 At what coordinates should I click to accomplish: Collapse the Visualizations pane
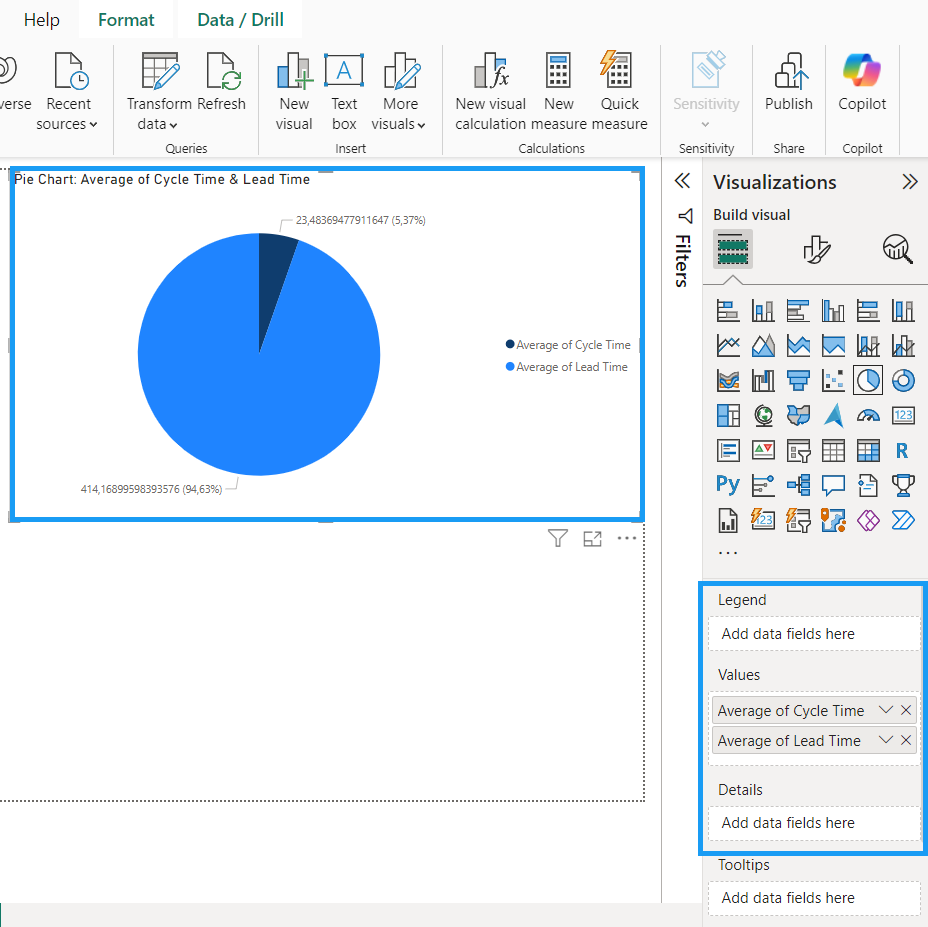click(x=909, y=182)
